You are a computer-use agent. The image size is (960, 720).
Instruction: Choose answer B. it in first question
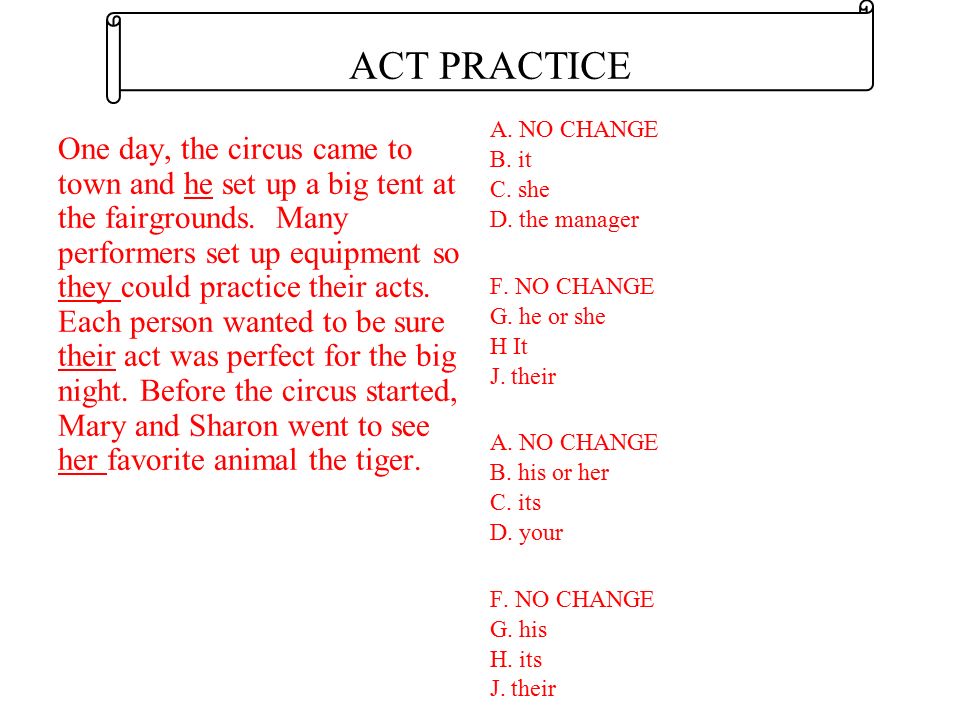point(511,160)
